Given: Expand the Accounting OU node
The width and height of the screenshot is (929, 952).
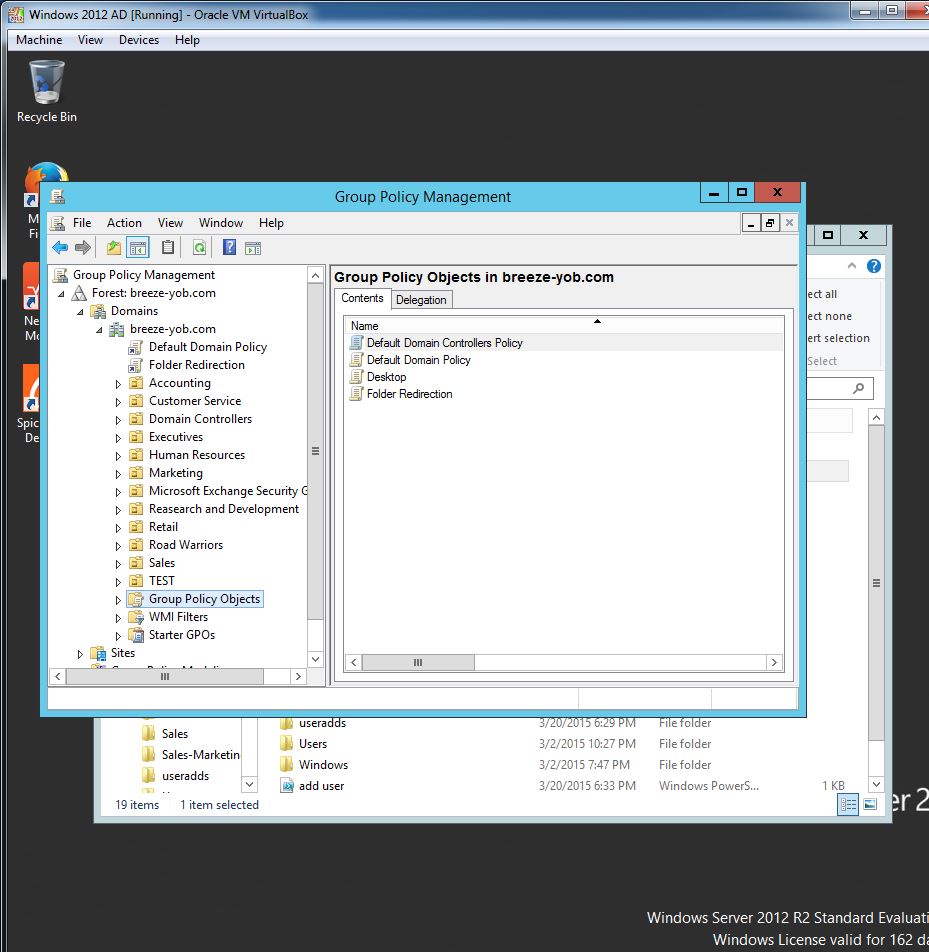Looking at the screenshot, I should tap(118, 384).
